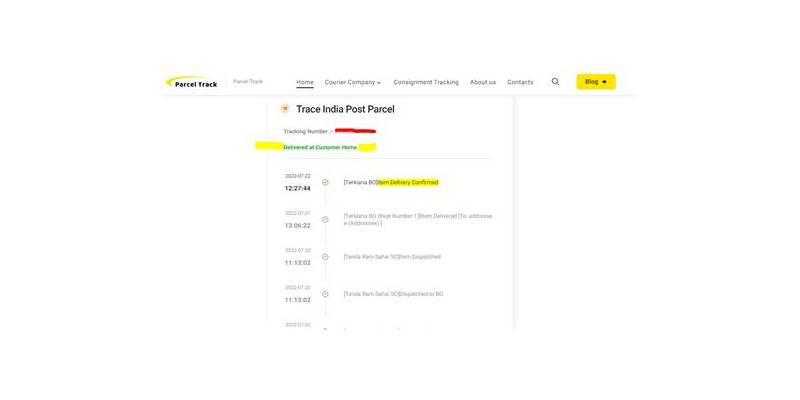The image size is (800, 400).
Task: Click the 13:06:22 timestamp
Action: pos(297,226)
